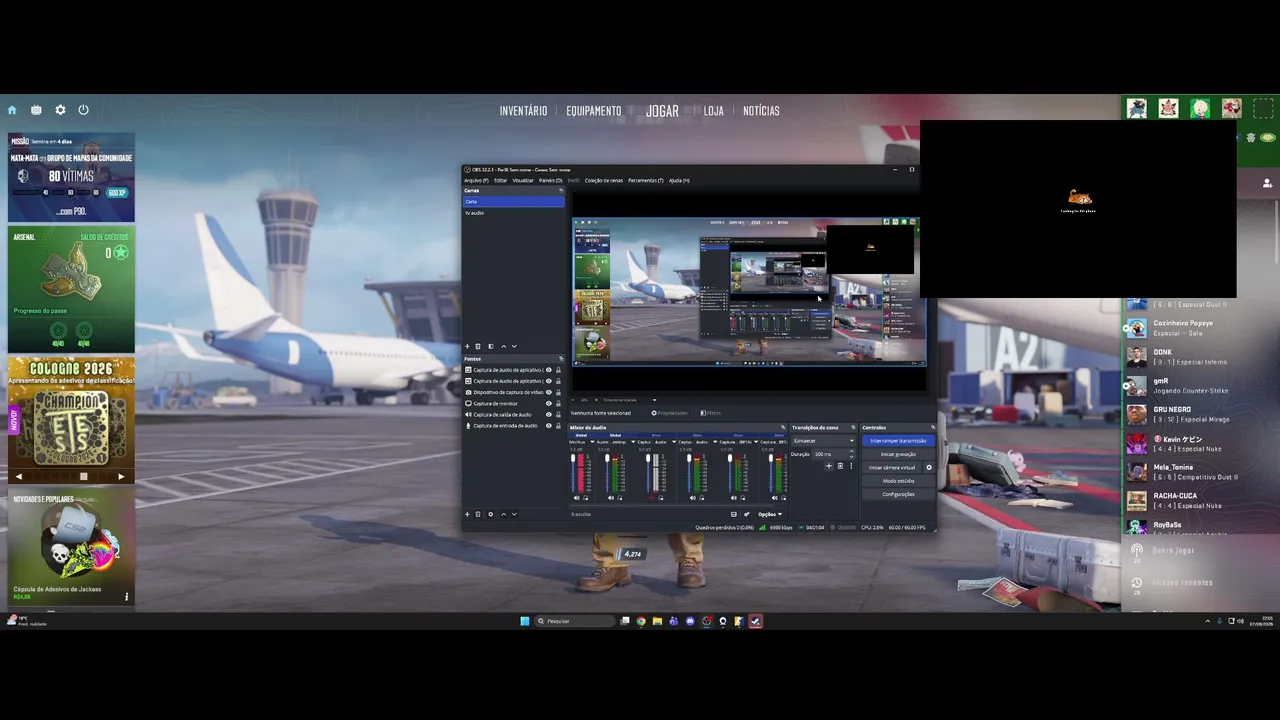Remove scene using Cenas trash icon
1280x720 pixels.
pyautogui.click(x=478, y=346)
